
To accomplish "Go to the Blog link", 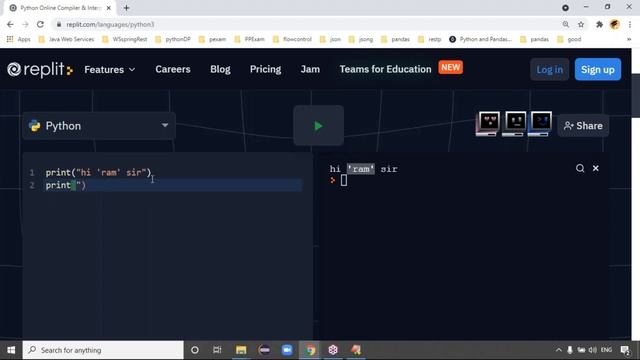I will point(220,69).
